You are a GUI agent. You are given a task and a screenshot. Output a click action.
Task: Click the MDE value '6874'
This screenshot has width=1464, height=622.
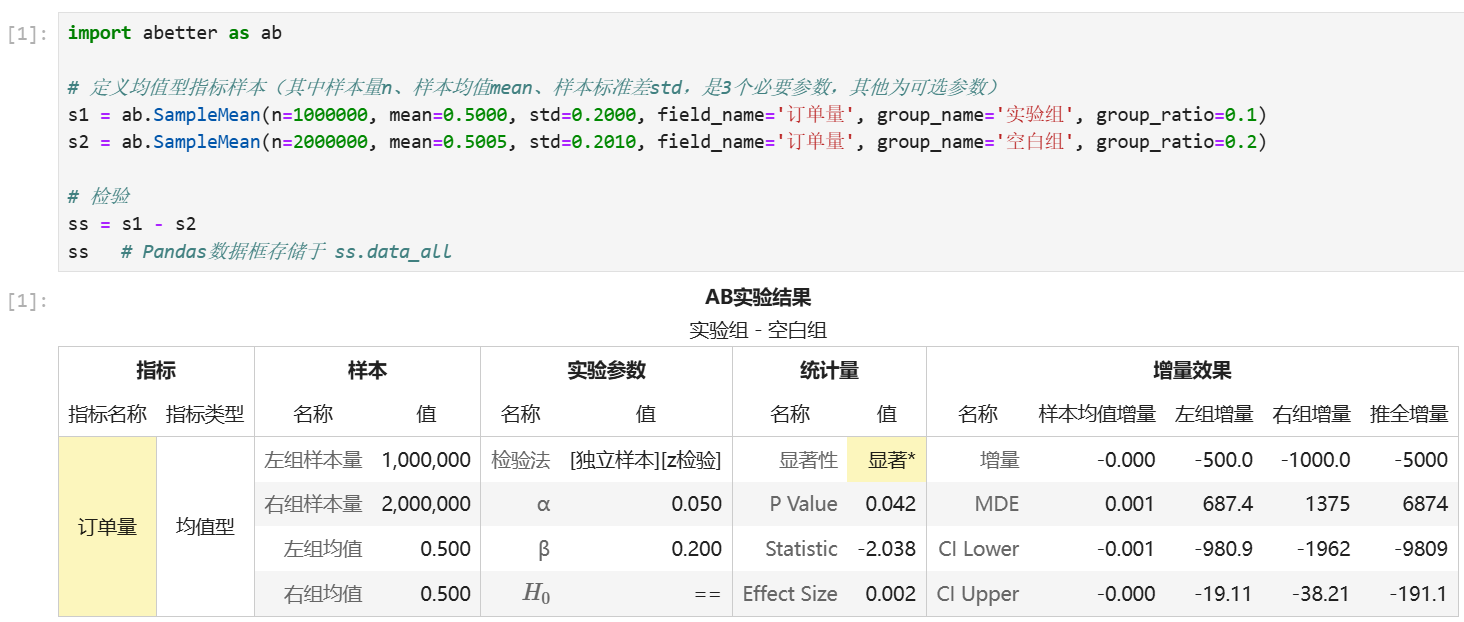(1426, 504)
